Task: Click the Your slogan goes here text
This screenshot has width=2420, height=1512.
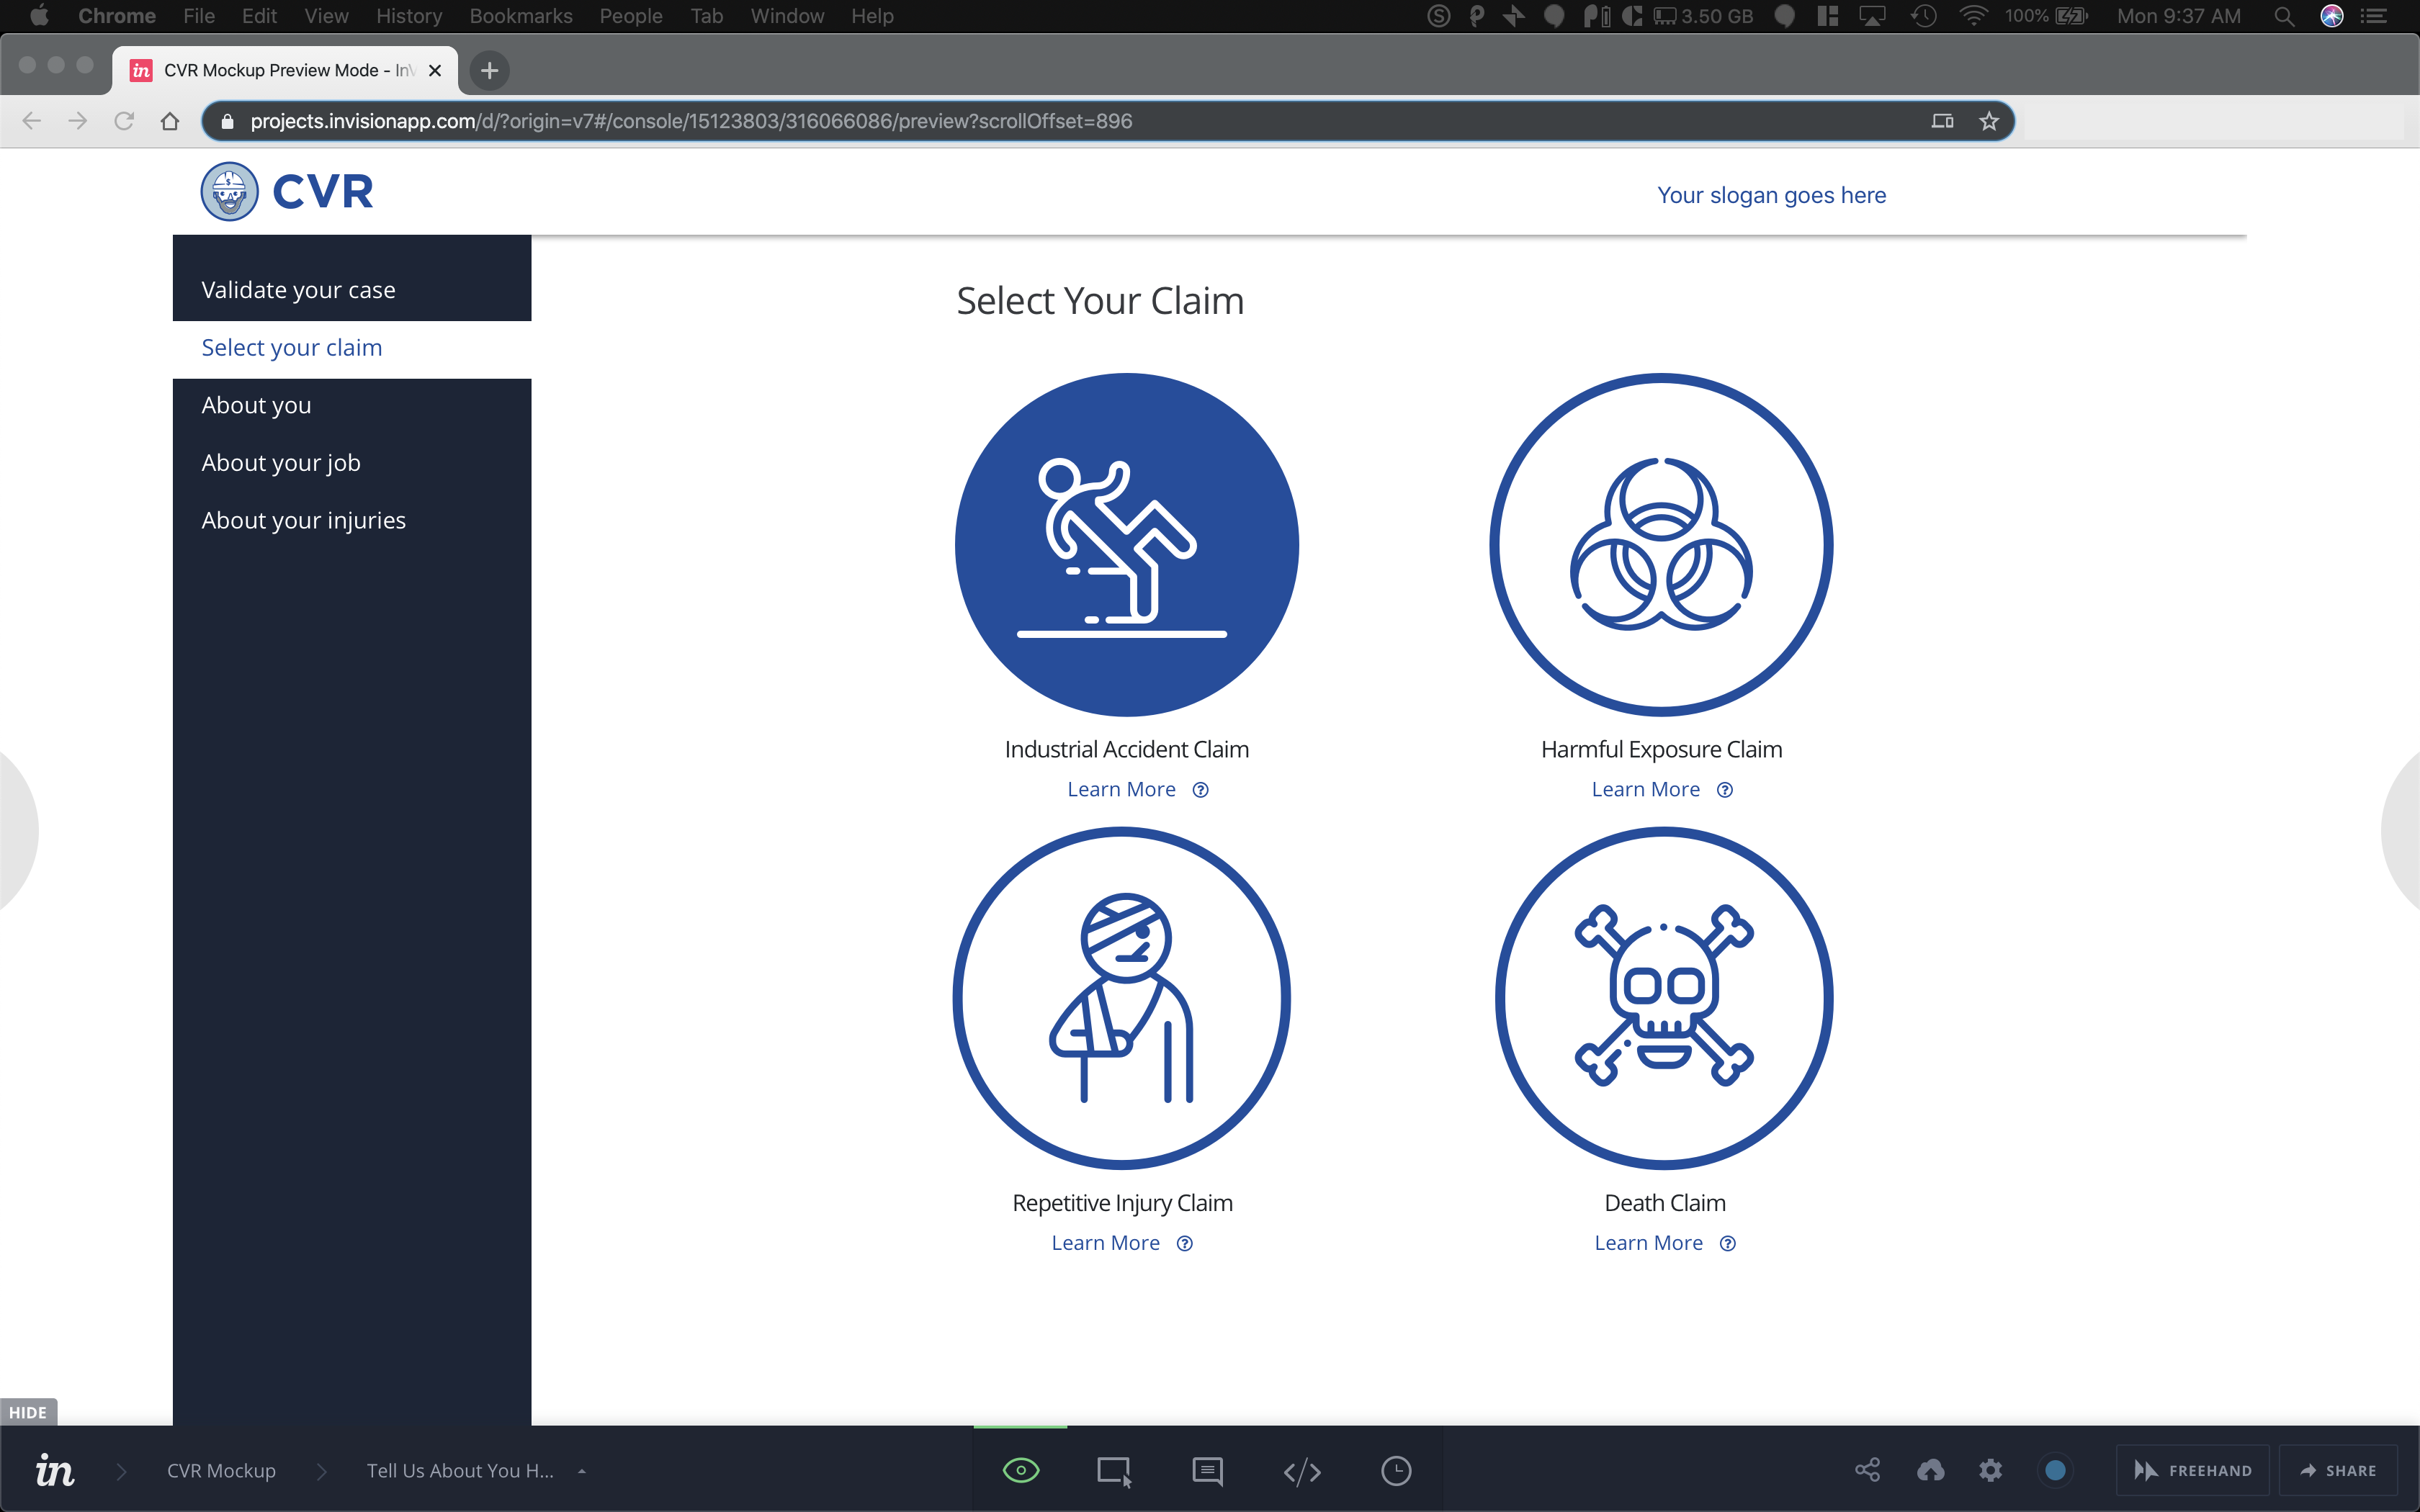Action: (x=1771, y=195)
